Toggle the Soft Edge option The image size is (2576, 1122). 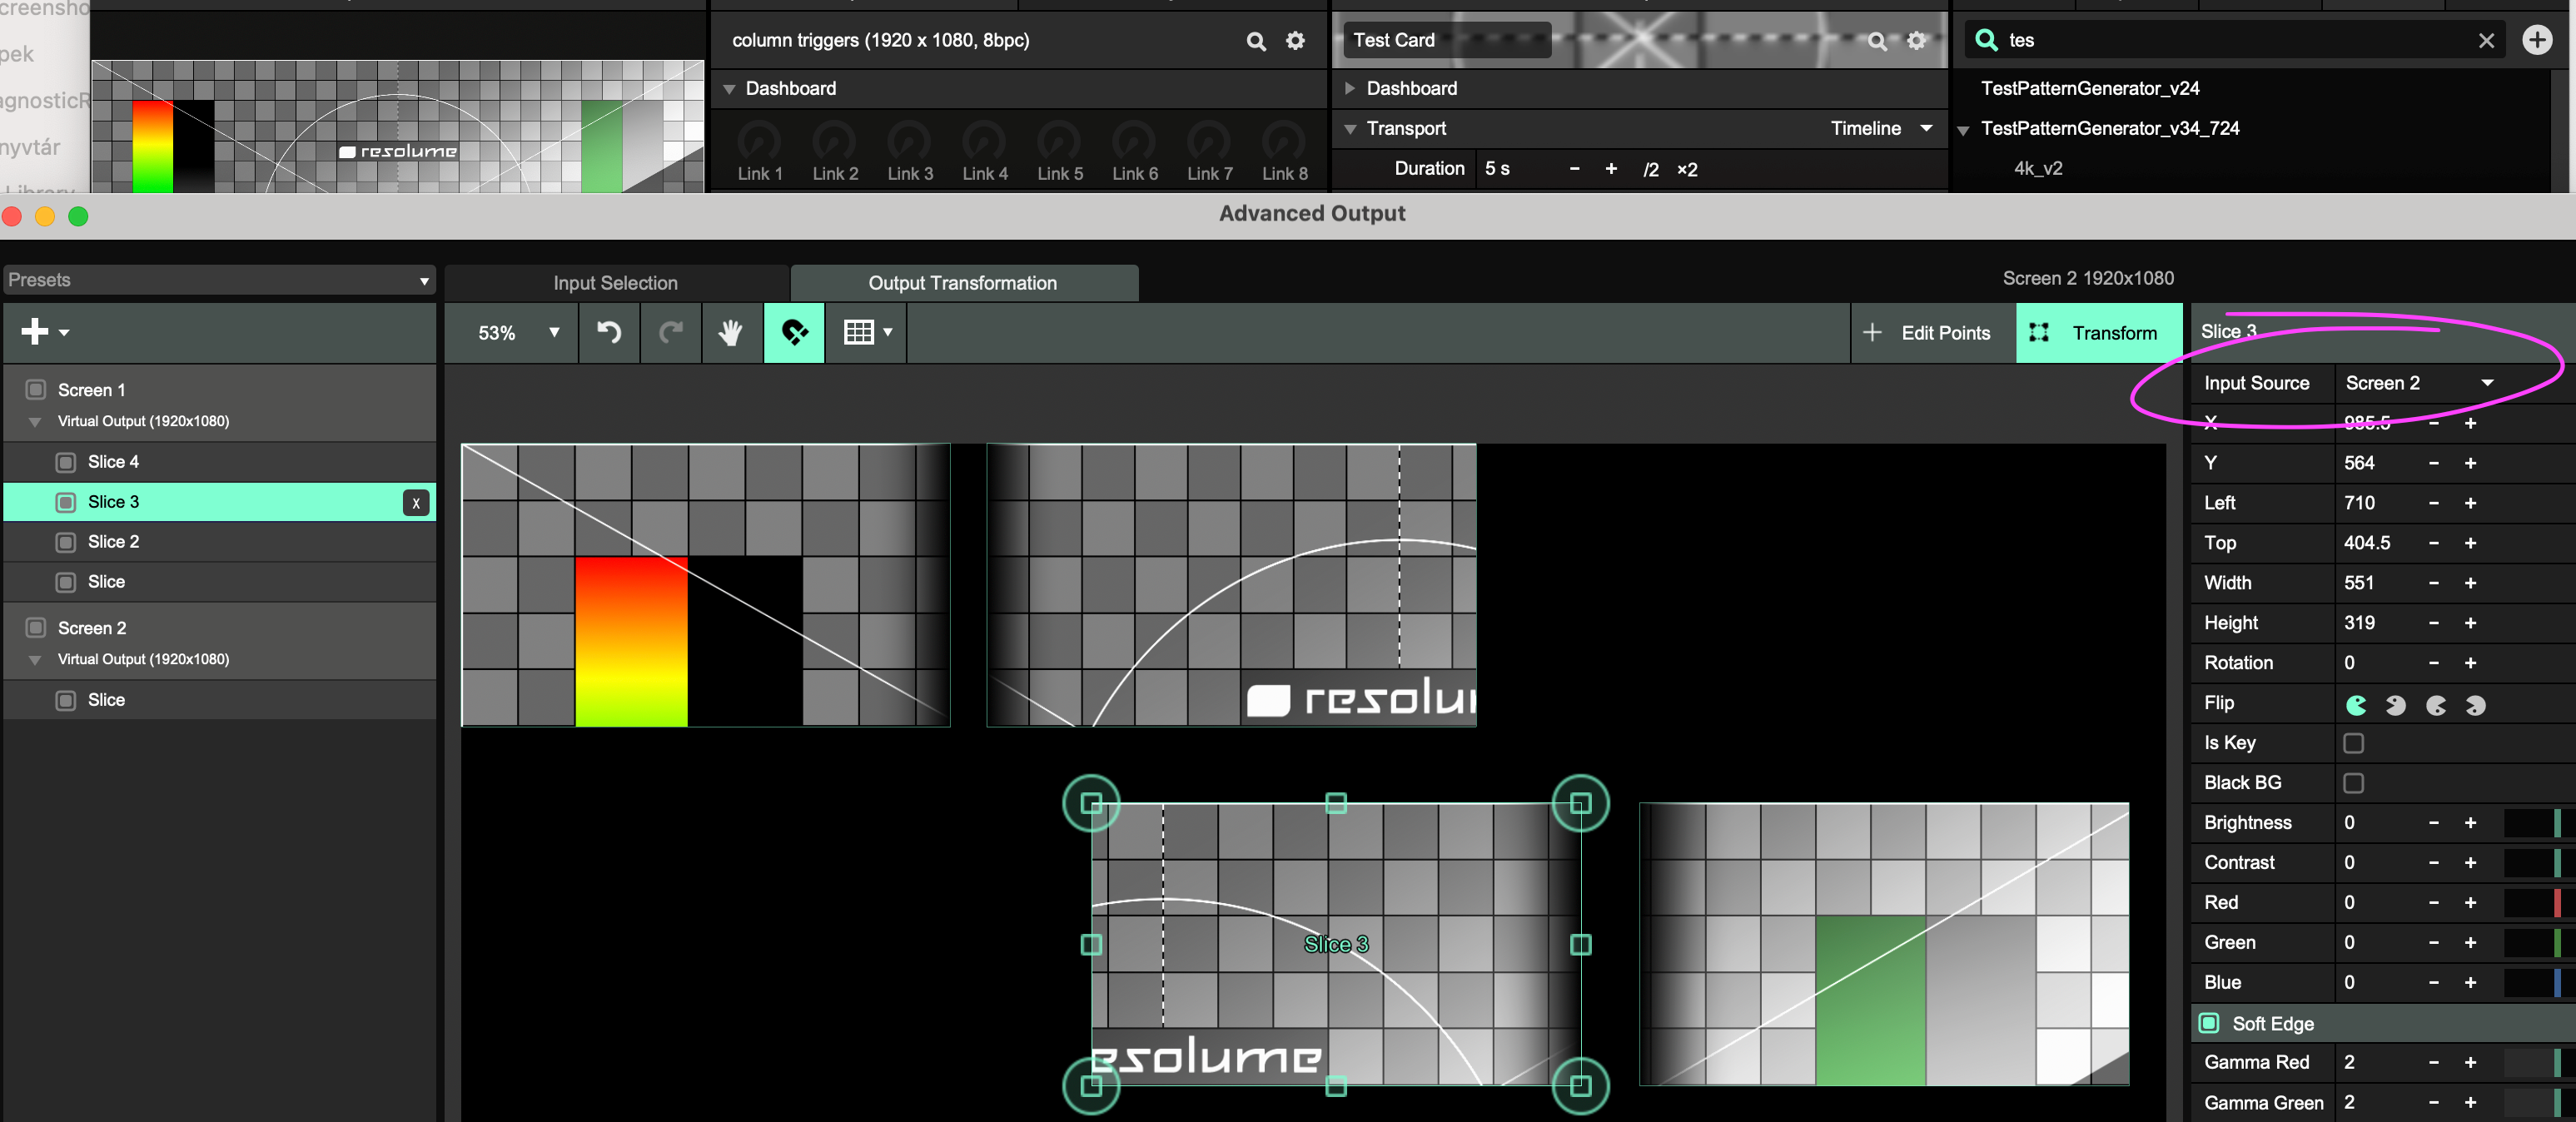[x=2209, y=1023]
